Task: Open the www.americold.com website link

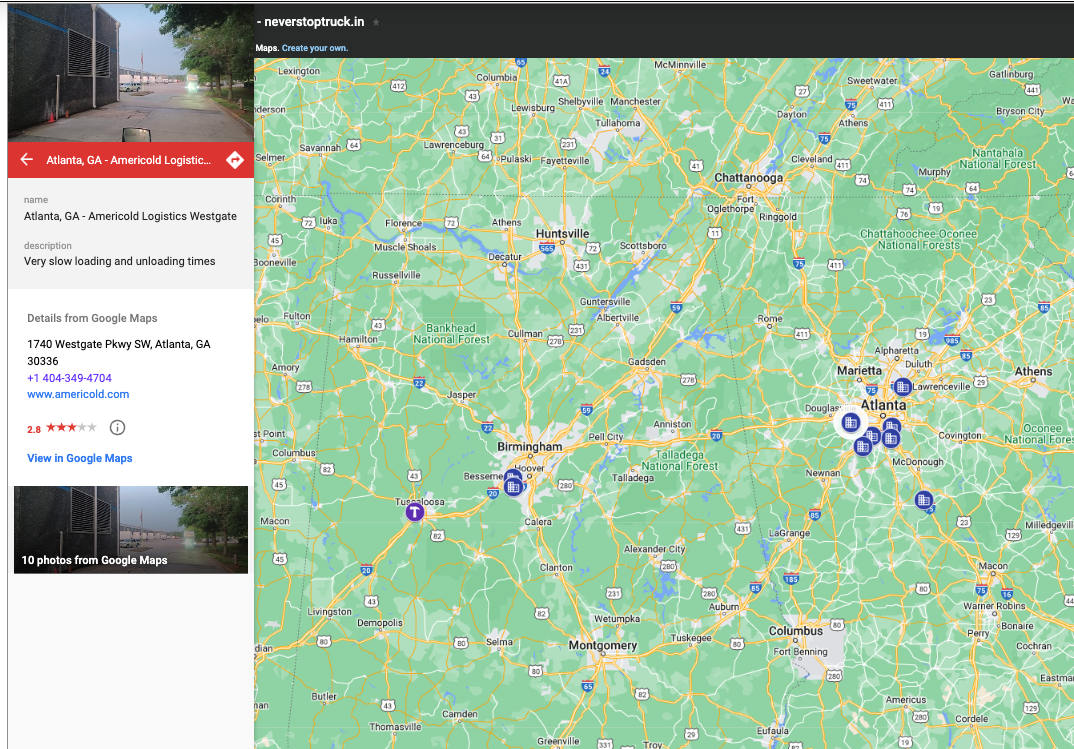Action: (78, 394)
